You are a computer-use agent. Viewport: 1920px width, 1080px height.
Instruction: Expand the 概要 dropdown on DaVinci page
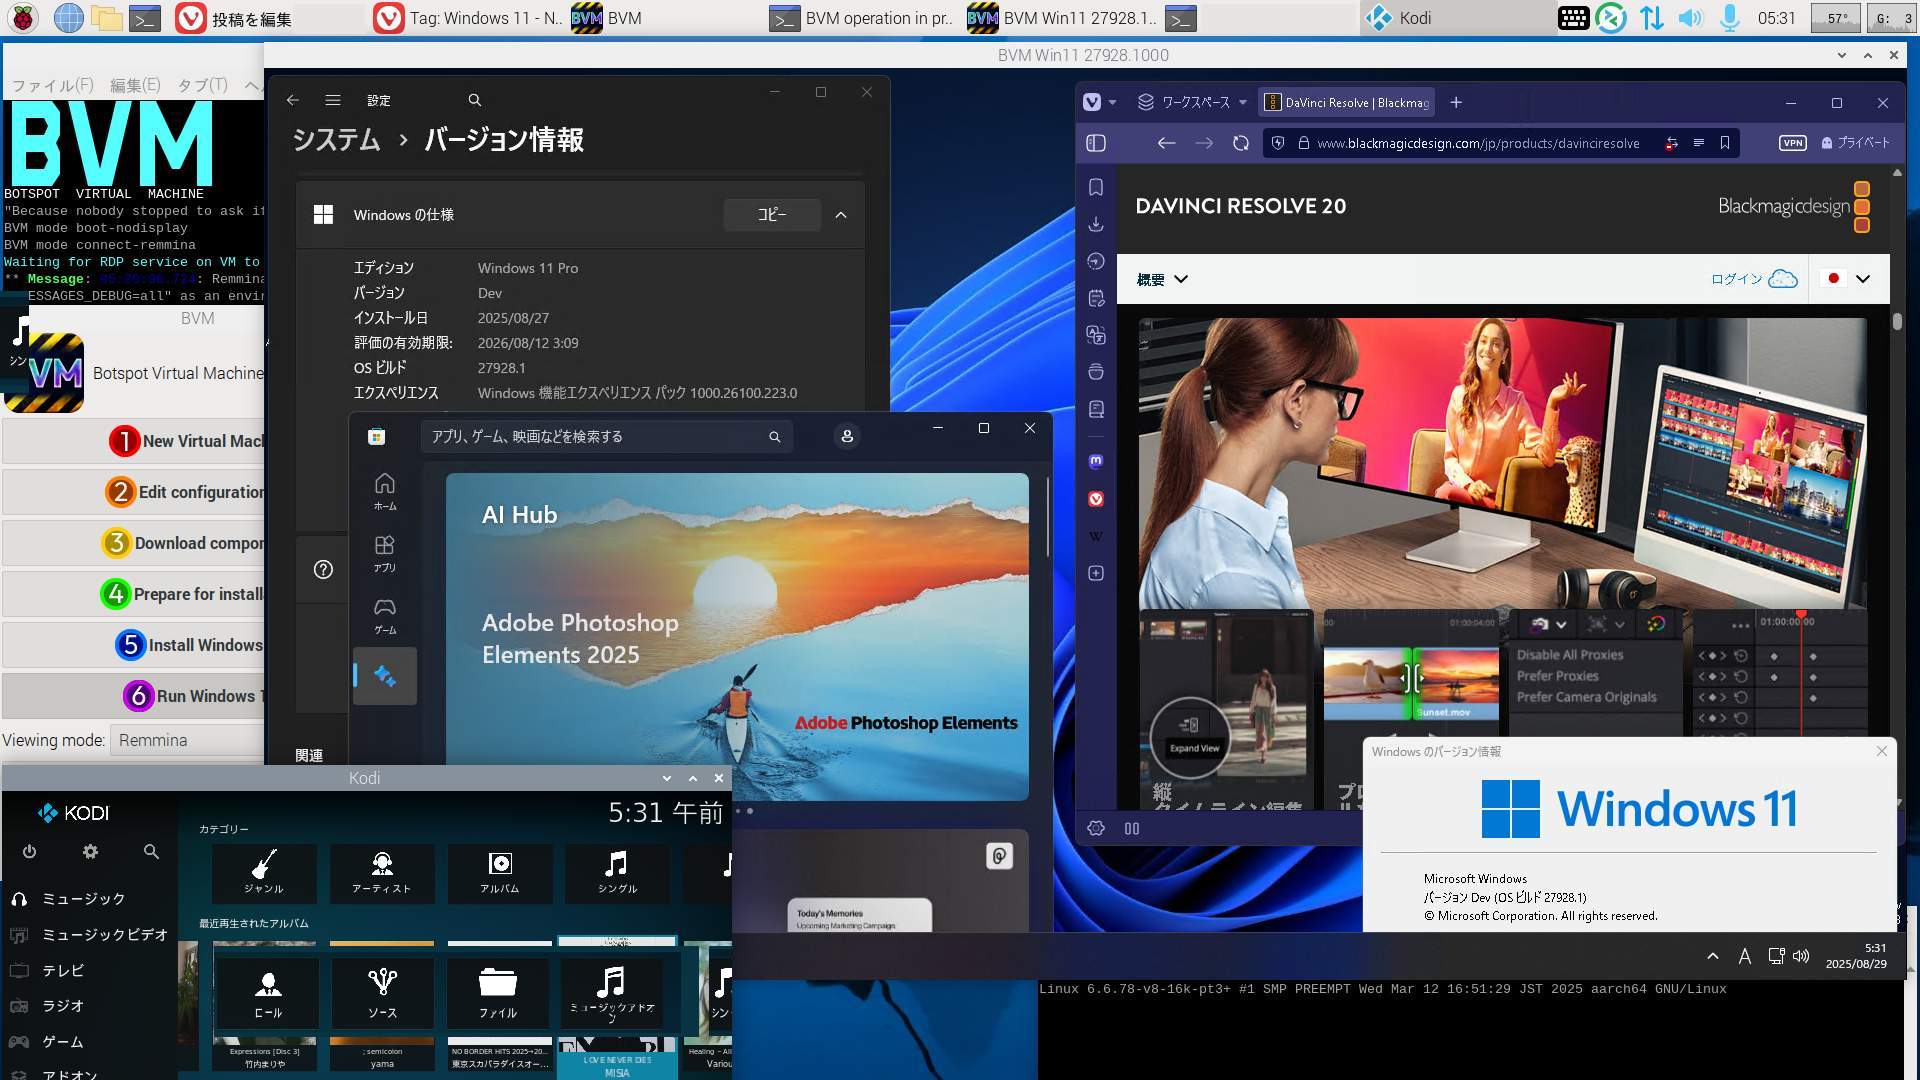coord(1162,279)
